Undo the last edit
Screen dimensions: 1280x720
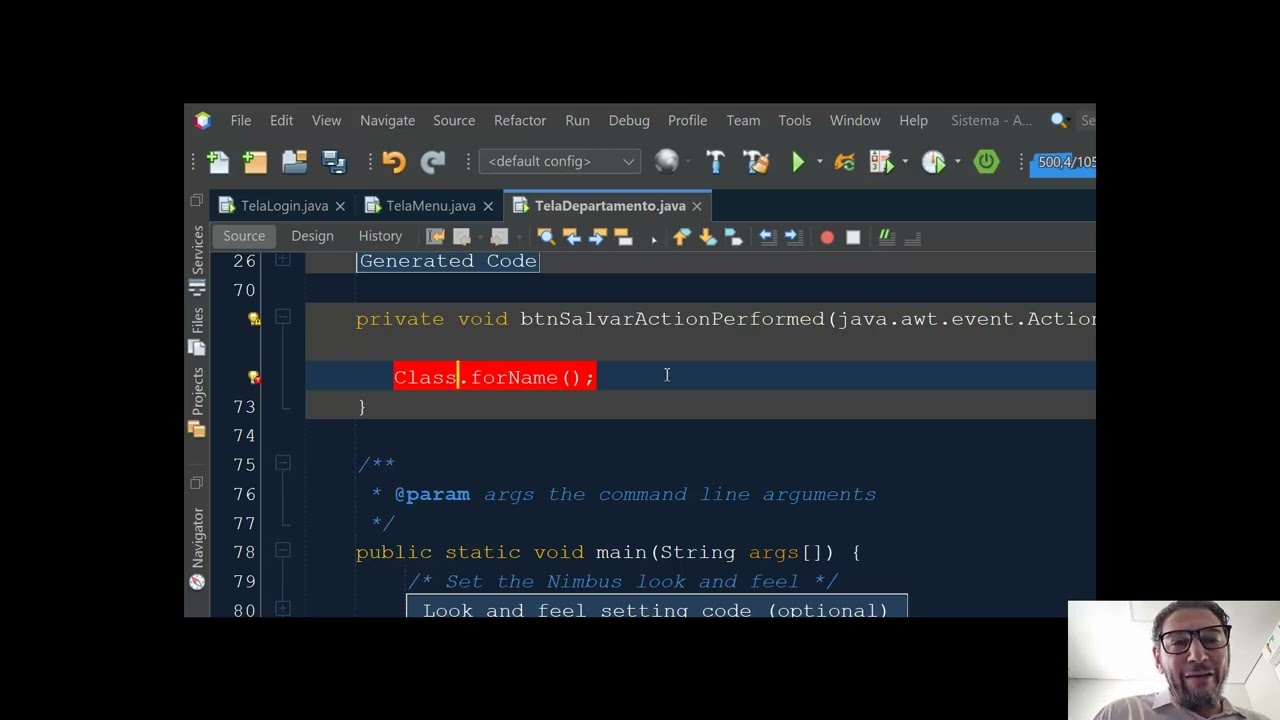click(393, 161)
